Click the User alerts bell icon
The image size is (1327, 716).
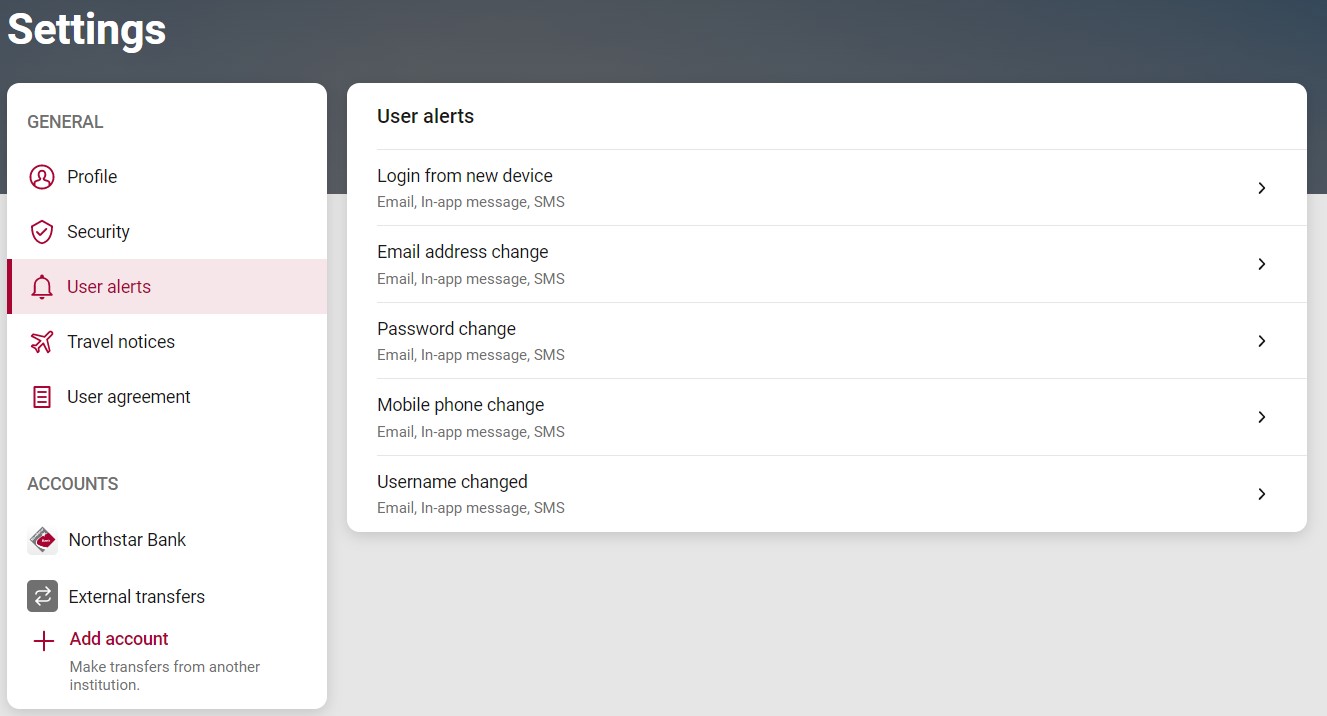coord(41,287)
